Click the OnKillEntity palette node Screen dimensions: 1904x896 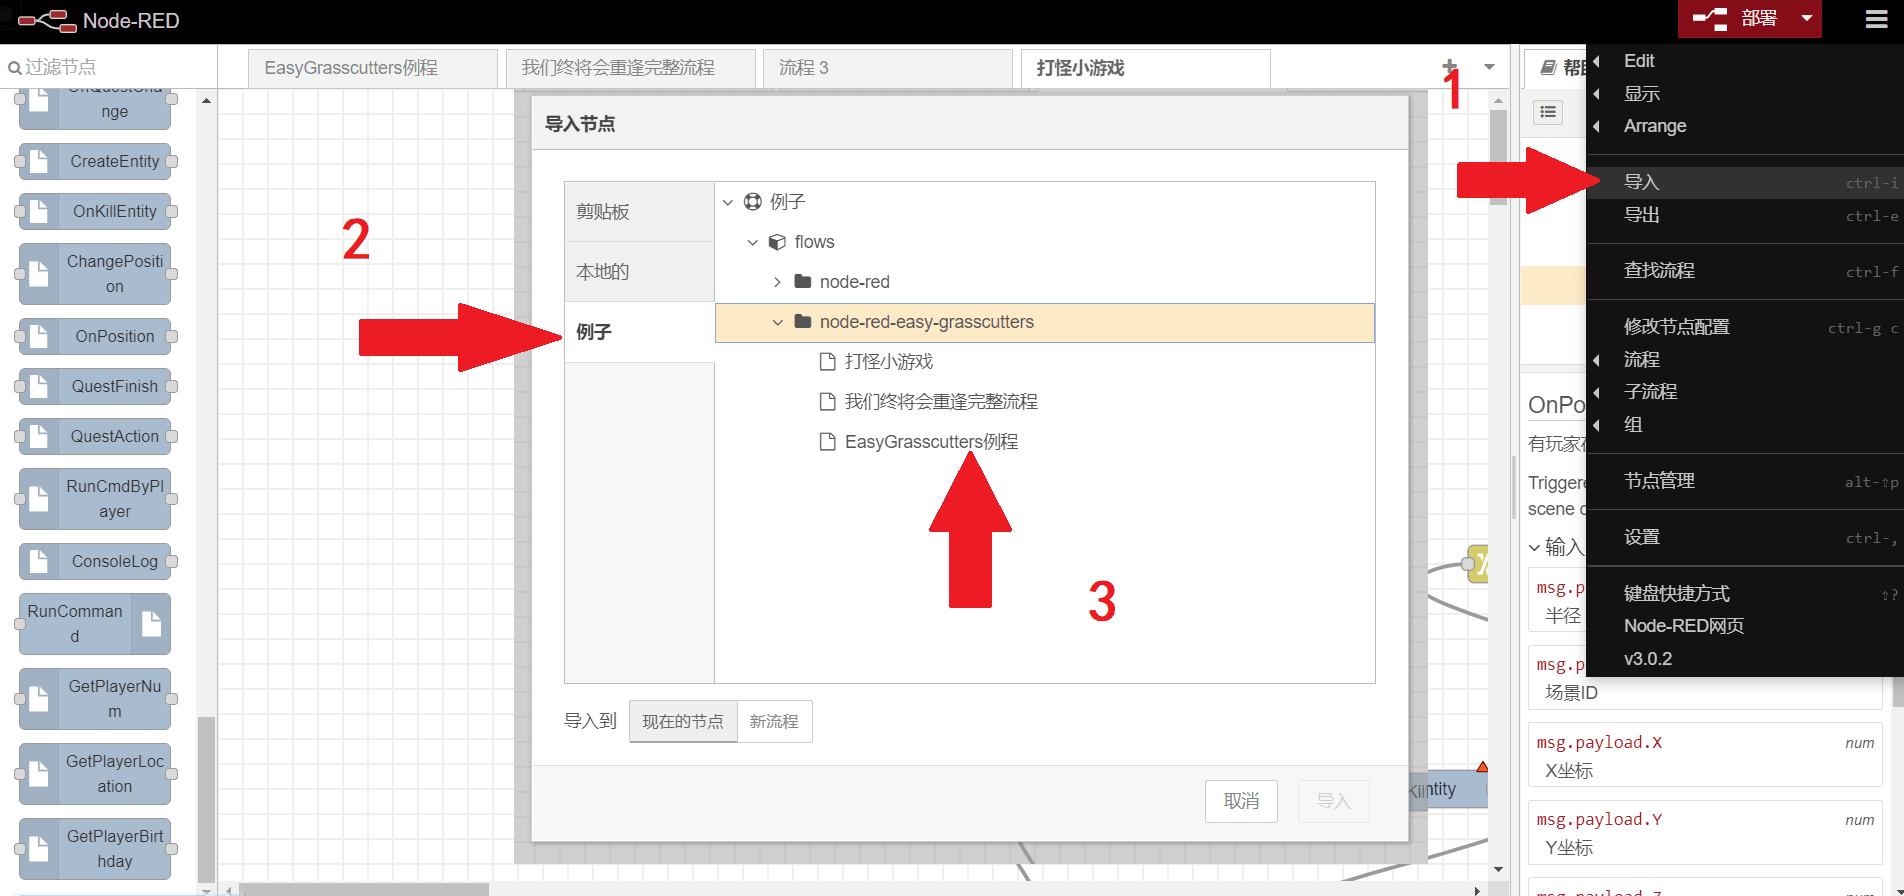point(95,211)
